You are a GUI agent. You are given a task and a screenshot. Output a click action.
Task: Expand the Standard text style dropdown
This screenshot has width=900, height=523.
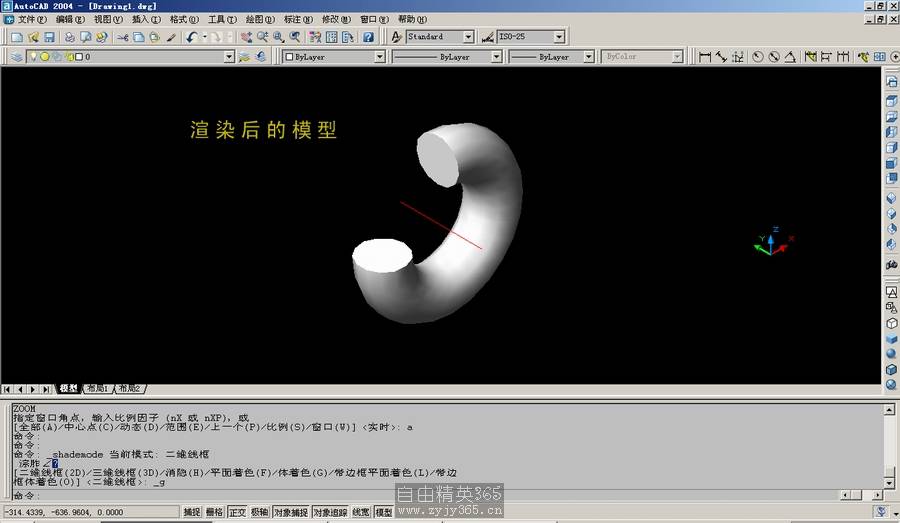pos(468,37)
